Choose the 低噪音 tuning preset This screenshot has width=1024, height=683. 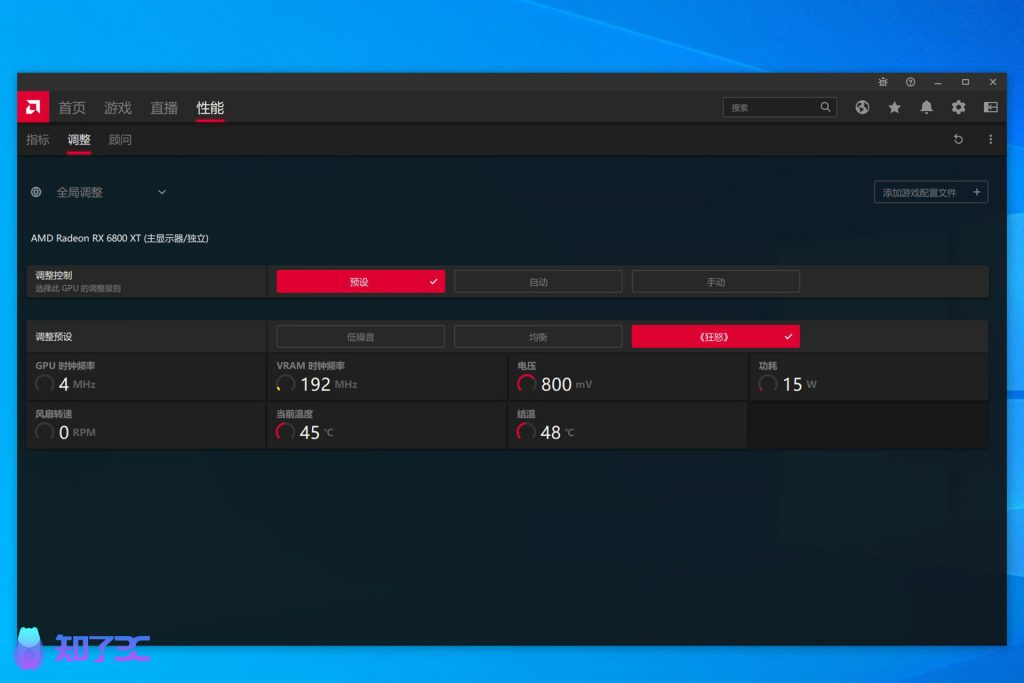[360, 336]
